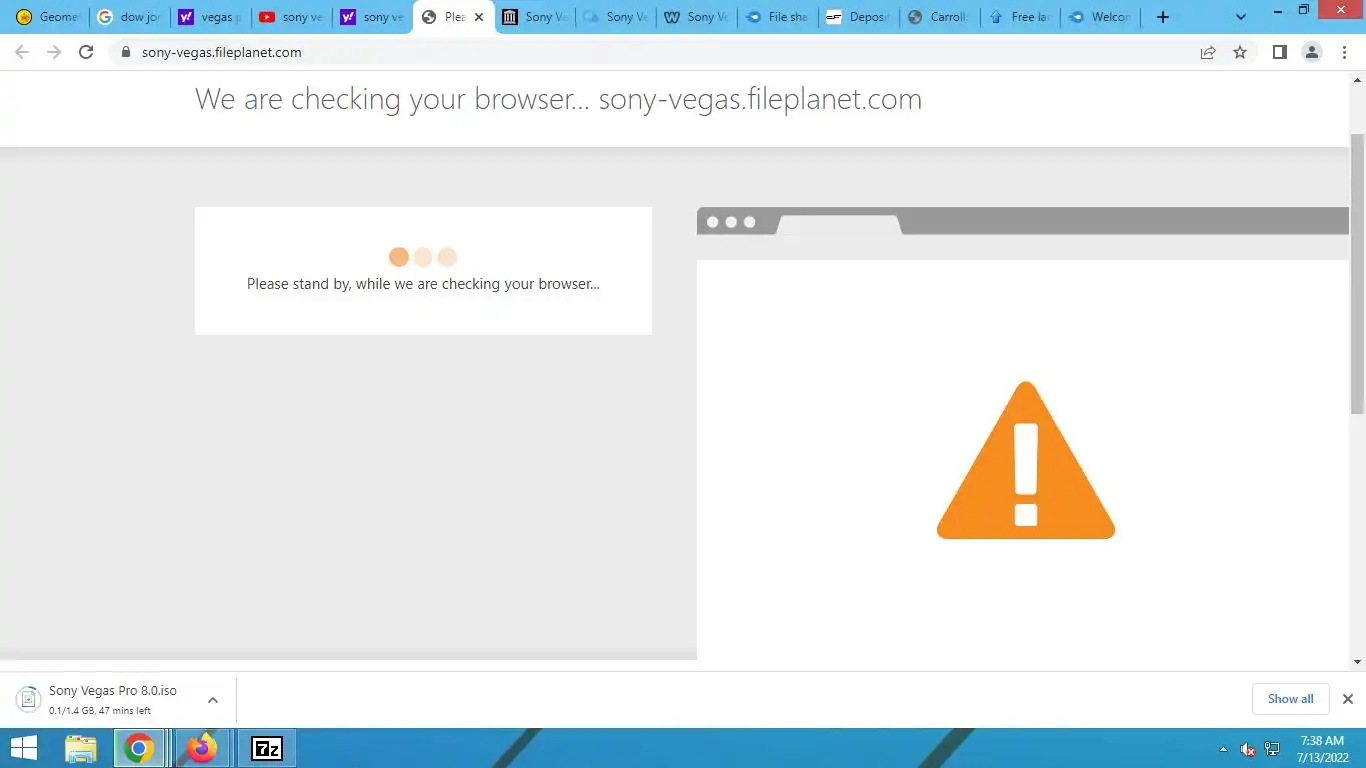This screenshot has height=768, width=1366.
Task: Open the Carroll tab
Action: pyautogui.click(x=938, y=17)
